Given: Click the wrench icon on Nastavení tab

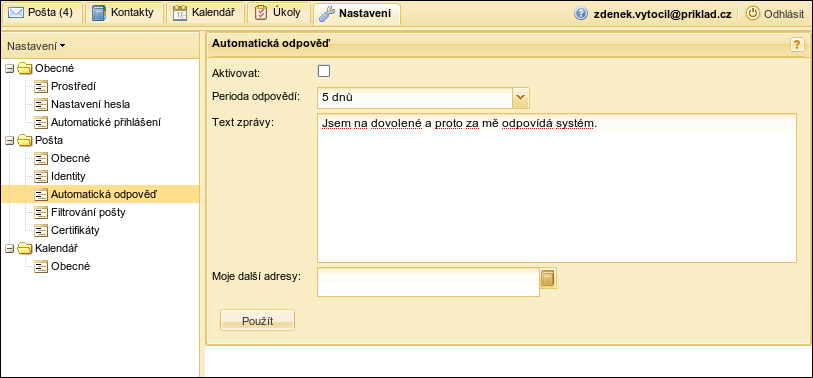Looking at the screenshot, I should 327,13.
